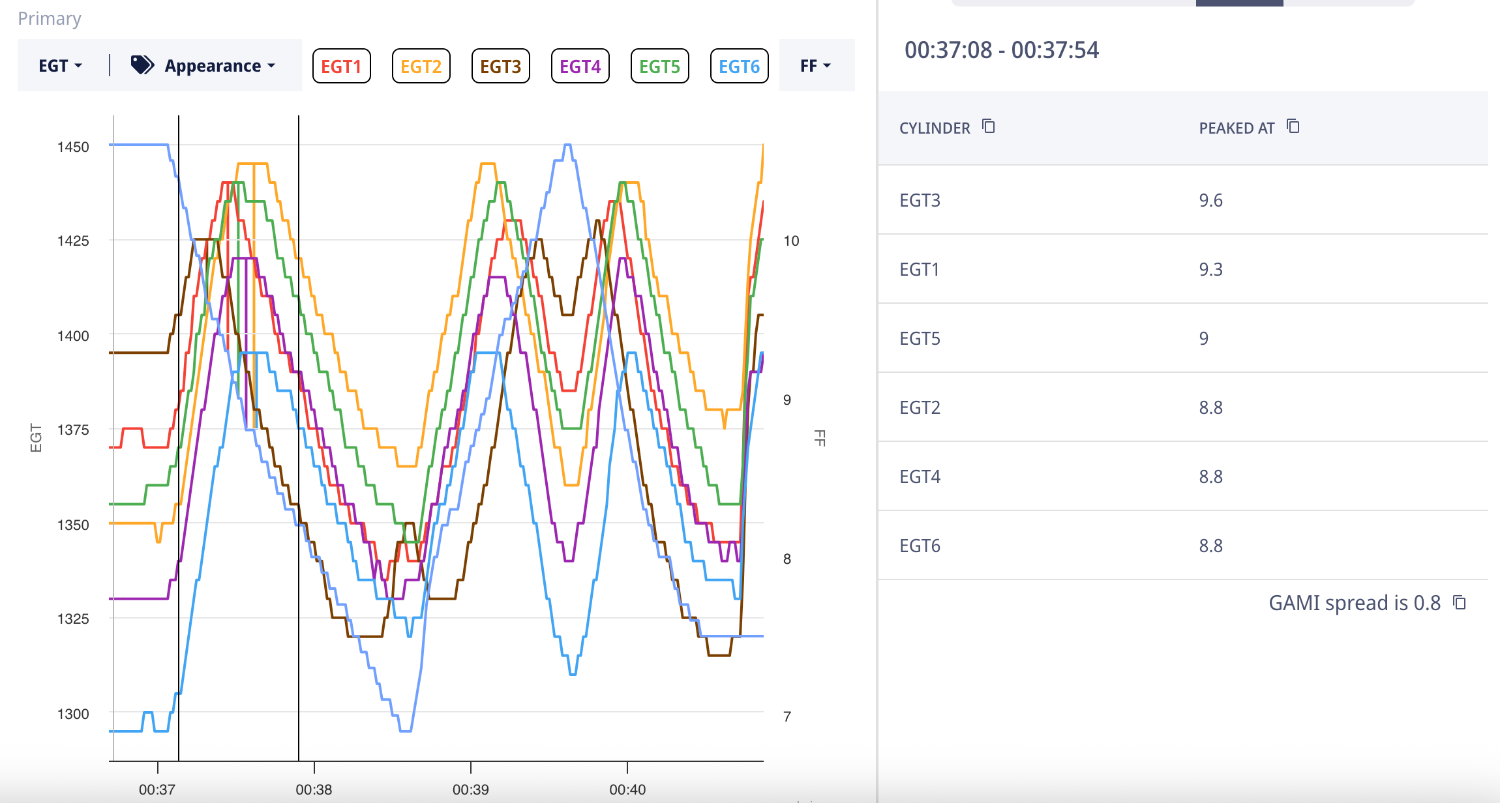The width and height of the screenshot is (1500, 803).
Task: Copy the PEAKED AT column values
Action: tap(1293, 126)
